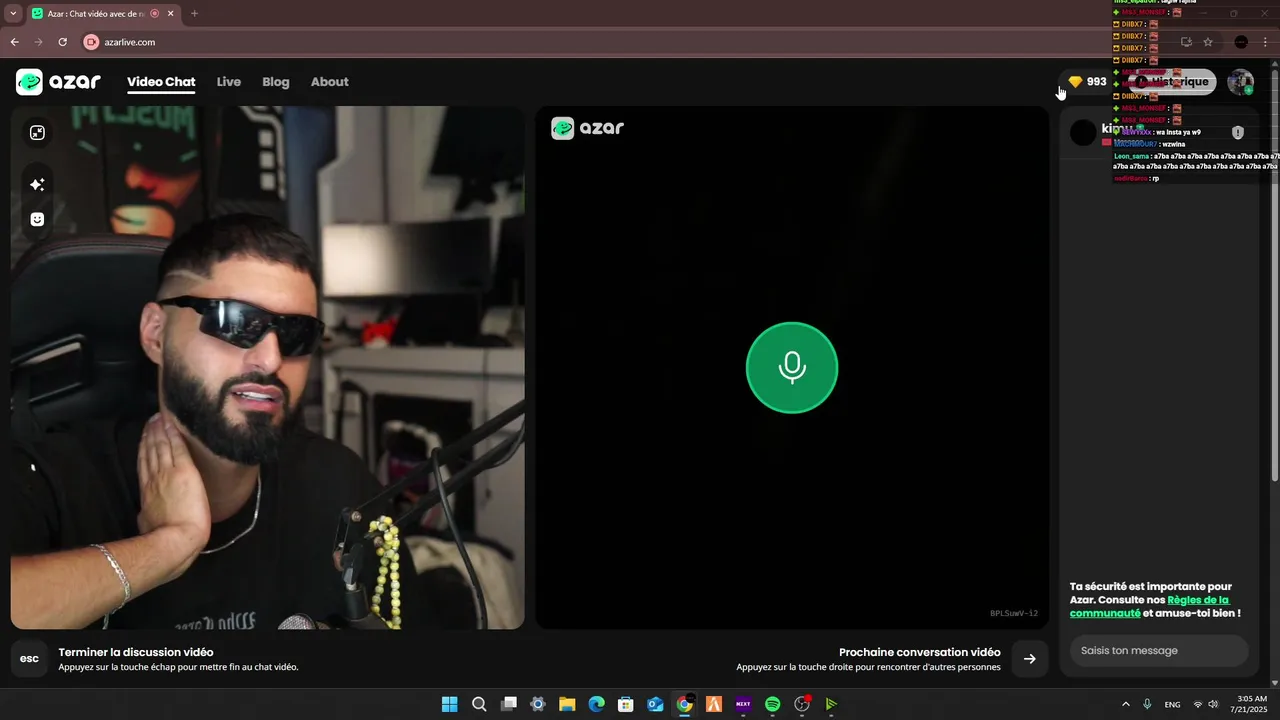Open Task View on the taskbar
The image size is (1280, 720).
point(508,704)
